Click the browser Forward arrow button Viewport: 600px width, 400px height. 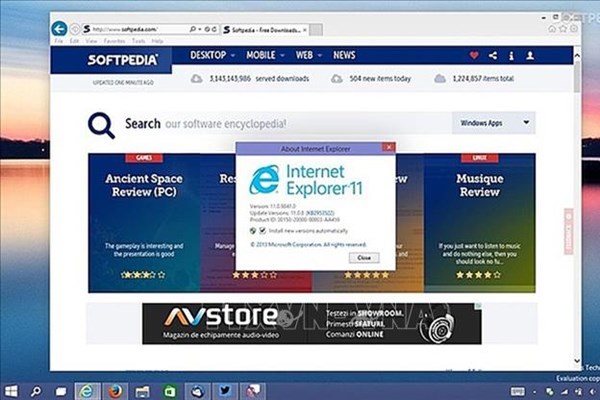[x=75, y=29]
